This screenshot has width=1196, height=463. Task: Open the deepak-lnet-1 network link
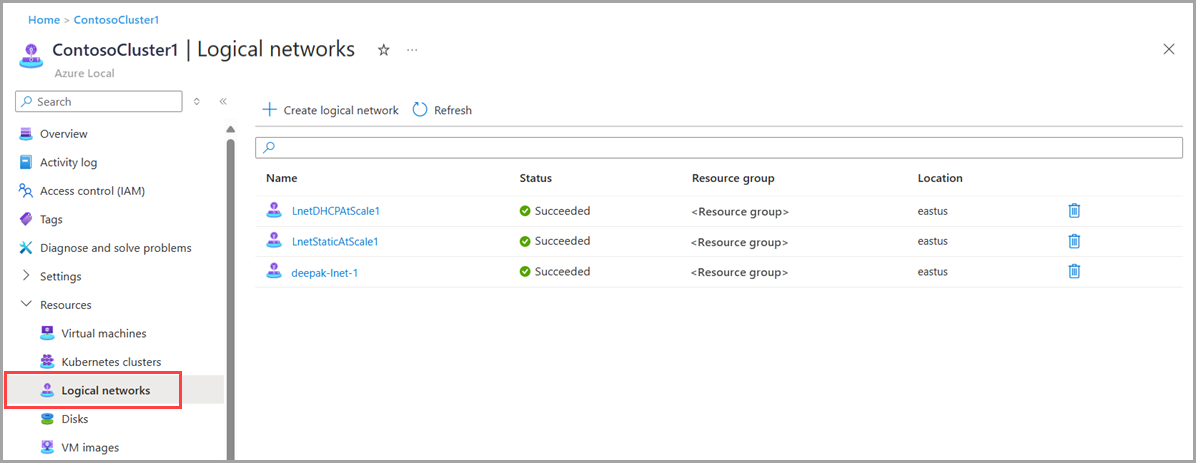click(x=324, y=272)
